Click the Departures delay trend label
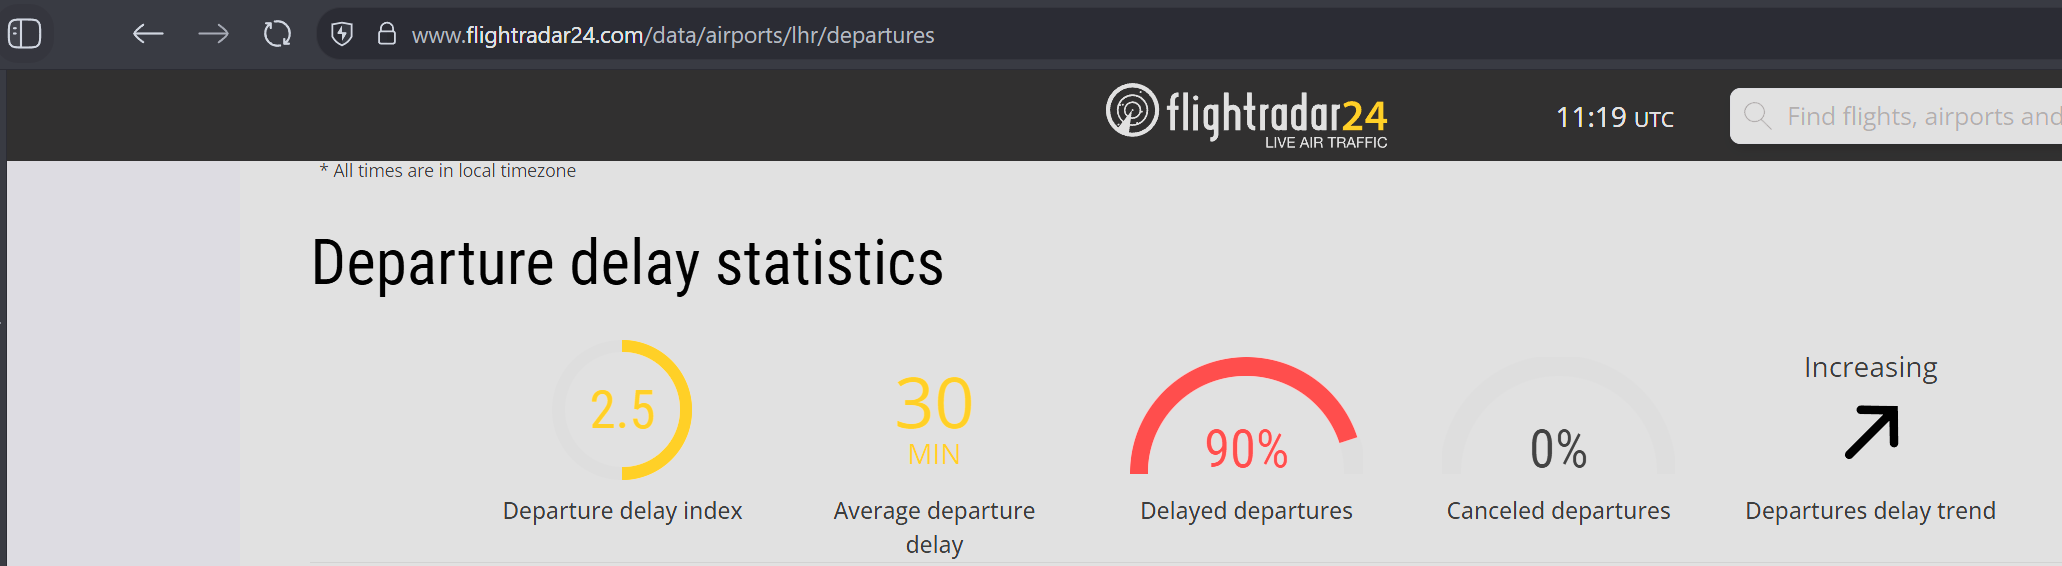The image size is (2062, 566). pos(1870,510)
